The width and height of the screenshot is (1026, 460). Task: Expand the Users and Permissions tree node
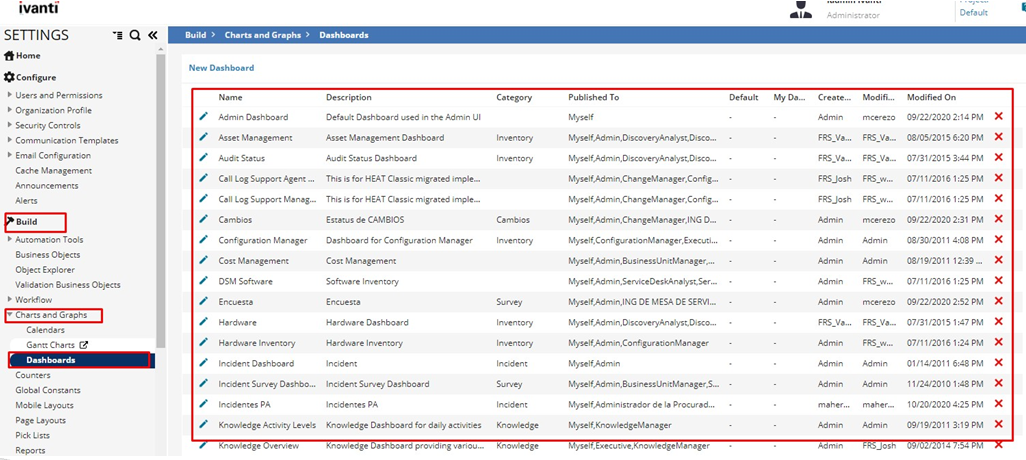[x=10, y=96]
